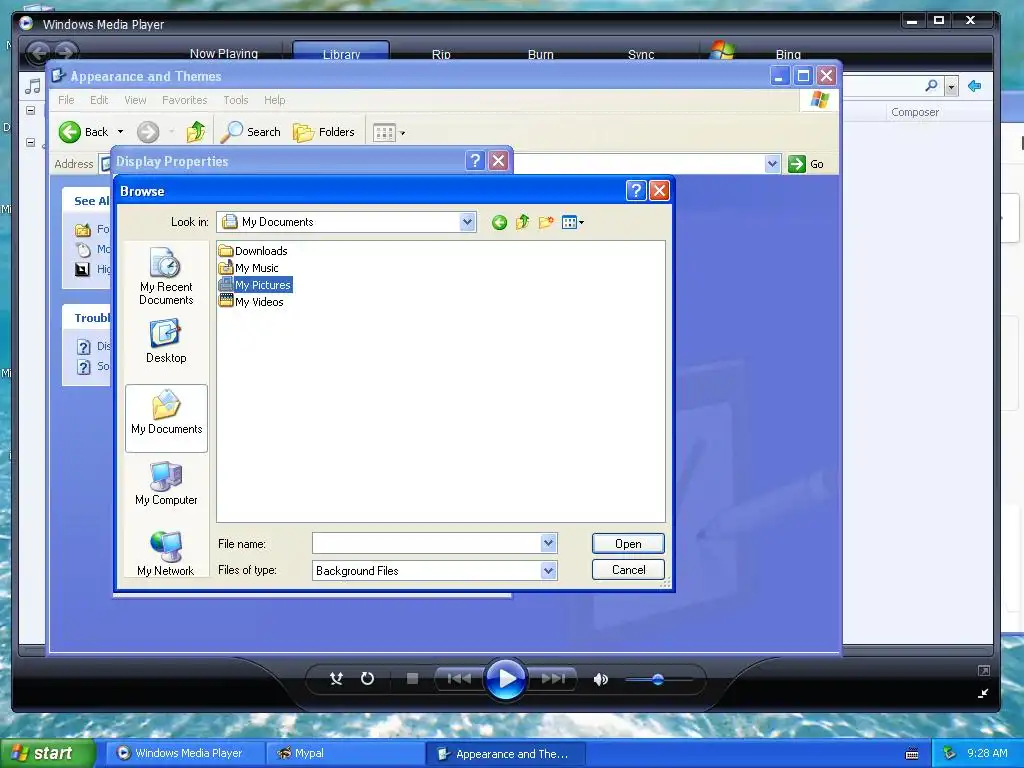
Task: Click the Forward arrow in Explorer toolbar
Action: point(148,132)
